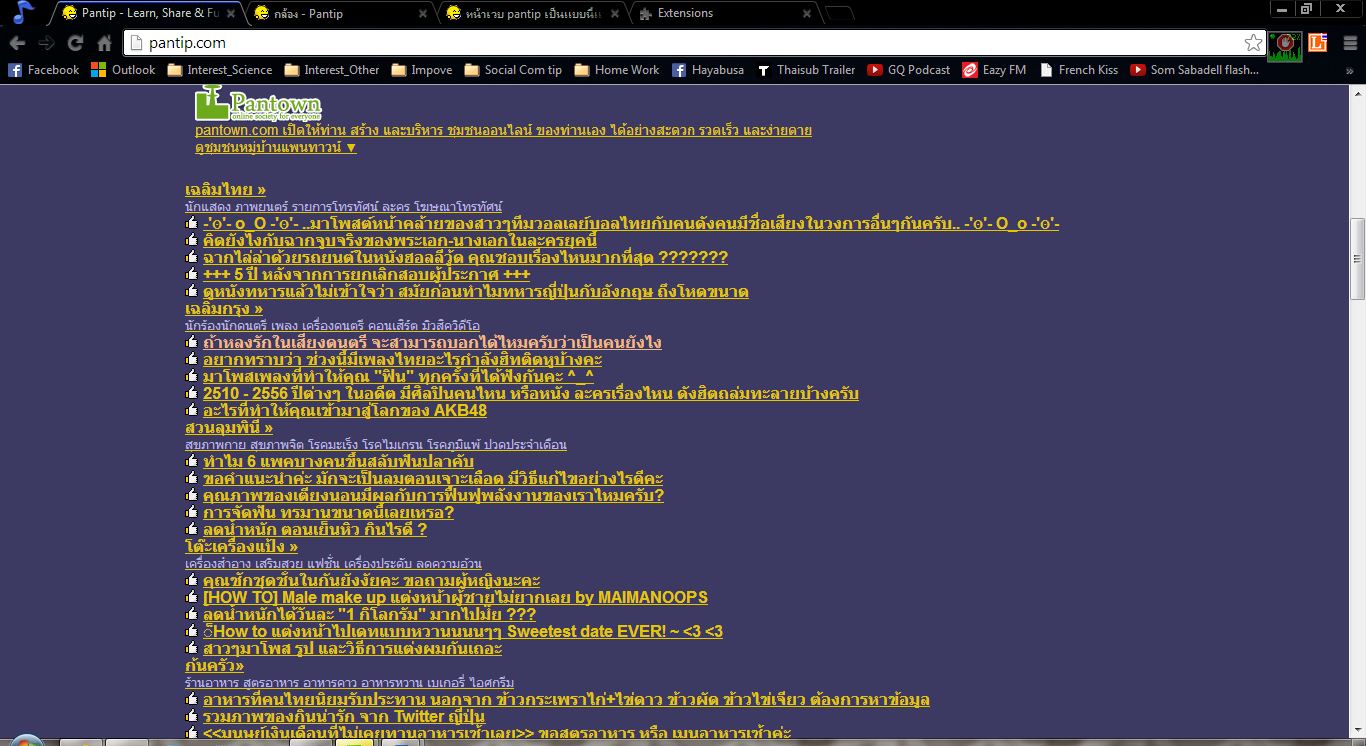Screen dimensions: 1366x746
Task: Show hidden bookmarks with the » chevron
Action: click(x=1350, y=70)
